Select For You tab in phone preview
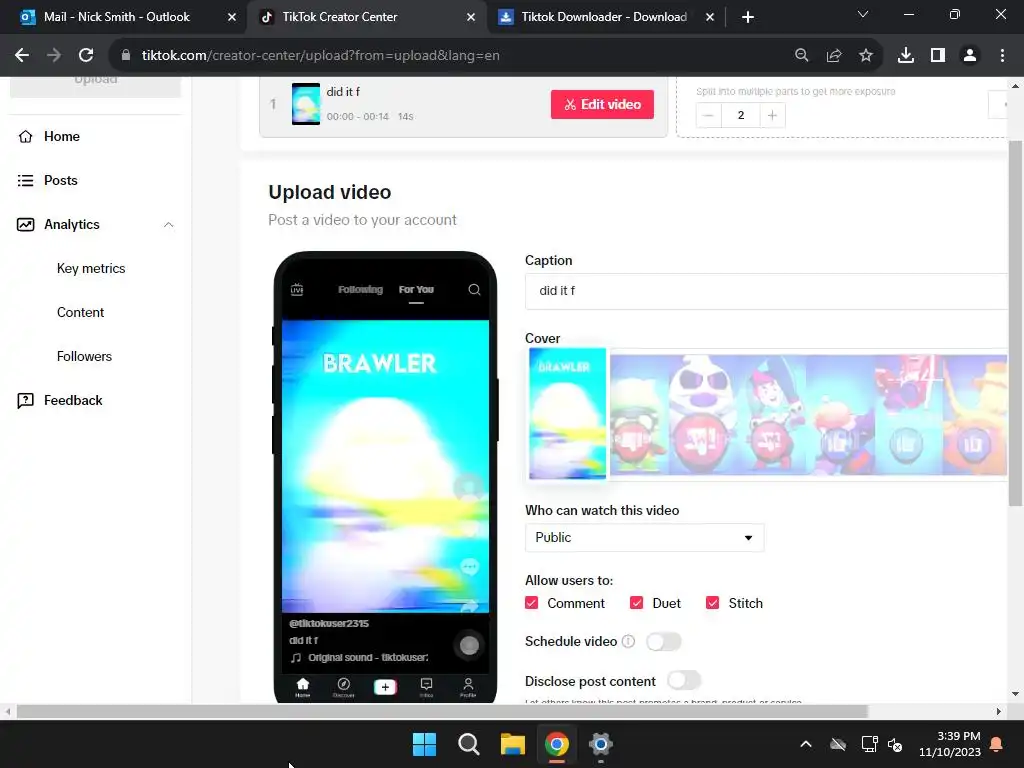Viewport: 1024px width, 768px height. click(x=416, y=289)
